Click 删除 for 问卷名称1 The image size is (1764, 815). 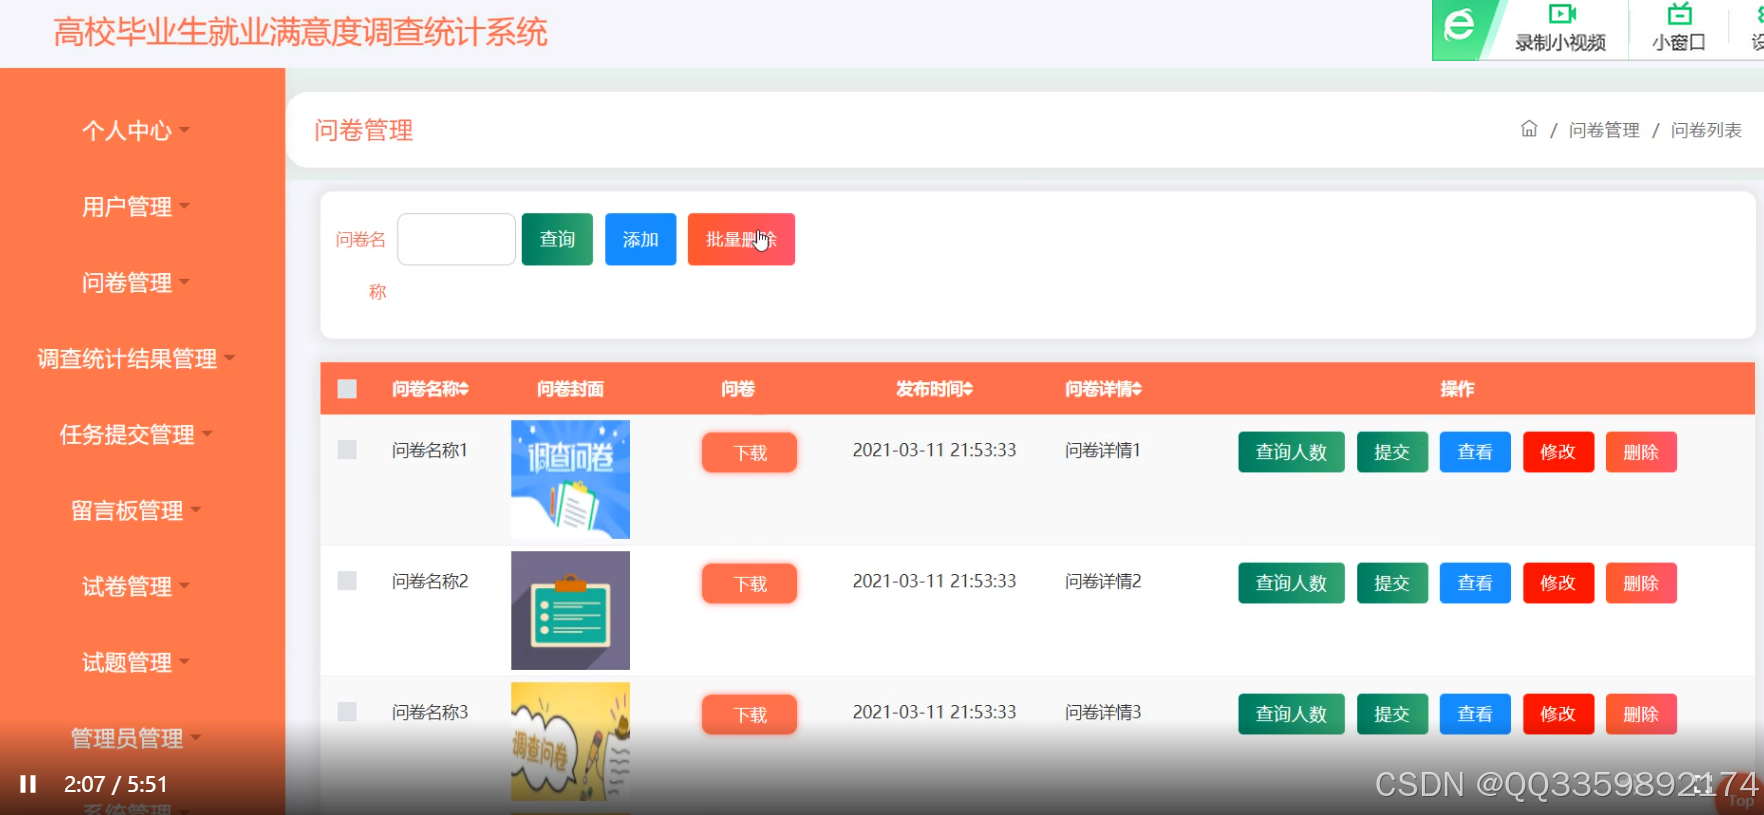point(1641,452)
